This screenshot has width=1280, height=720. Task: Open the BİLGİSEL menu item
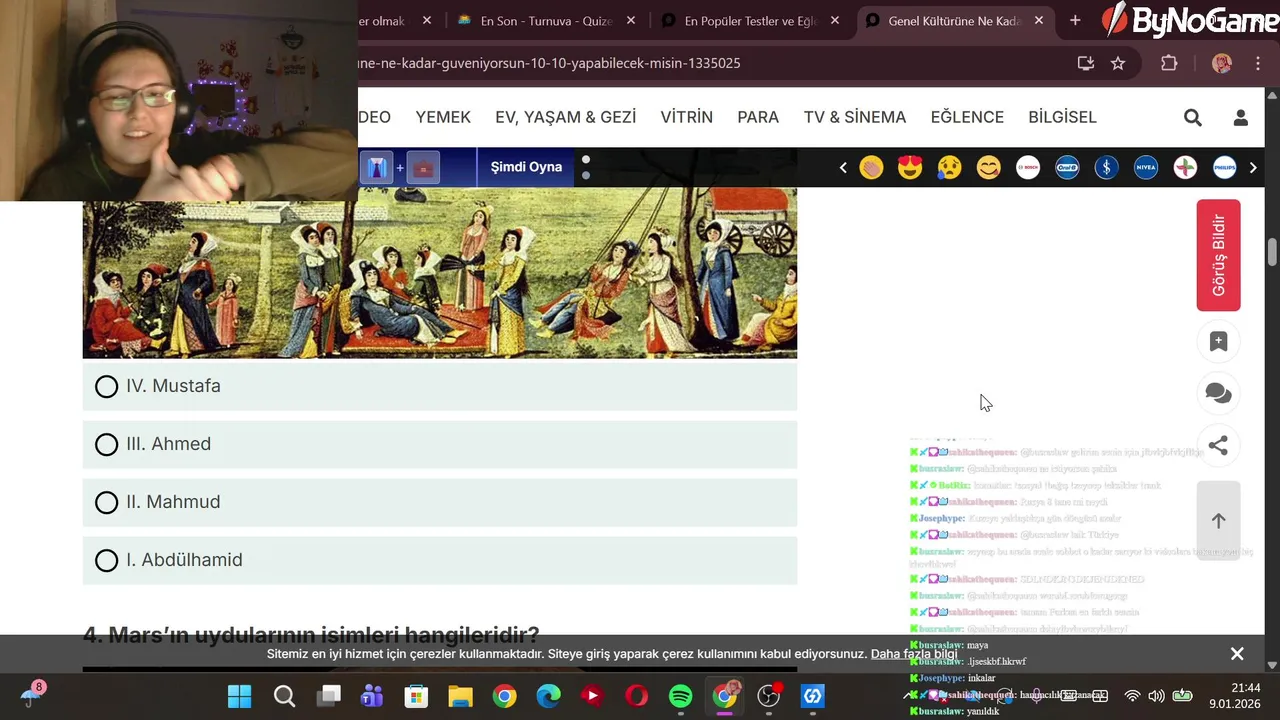point(1062,117)
